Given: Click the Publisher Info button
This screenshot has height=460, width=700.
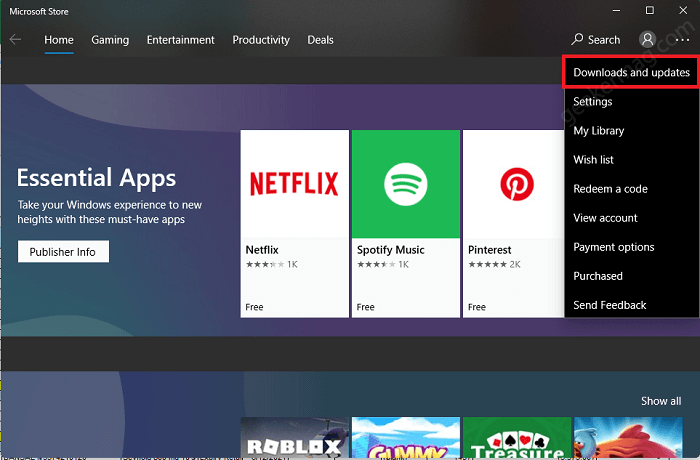Looking at the screenshot, I should [63, 252].
